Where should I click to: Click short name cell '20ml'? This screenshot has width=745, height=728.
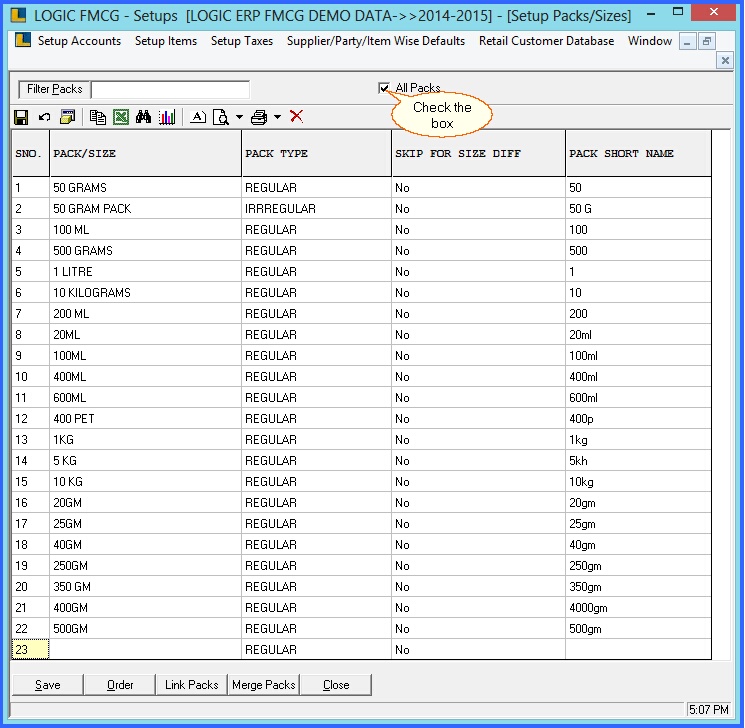(639, 335)
